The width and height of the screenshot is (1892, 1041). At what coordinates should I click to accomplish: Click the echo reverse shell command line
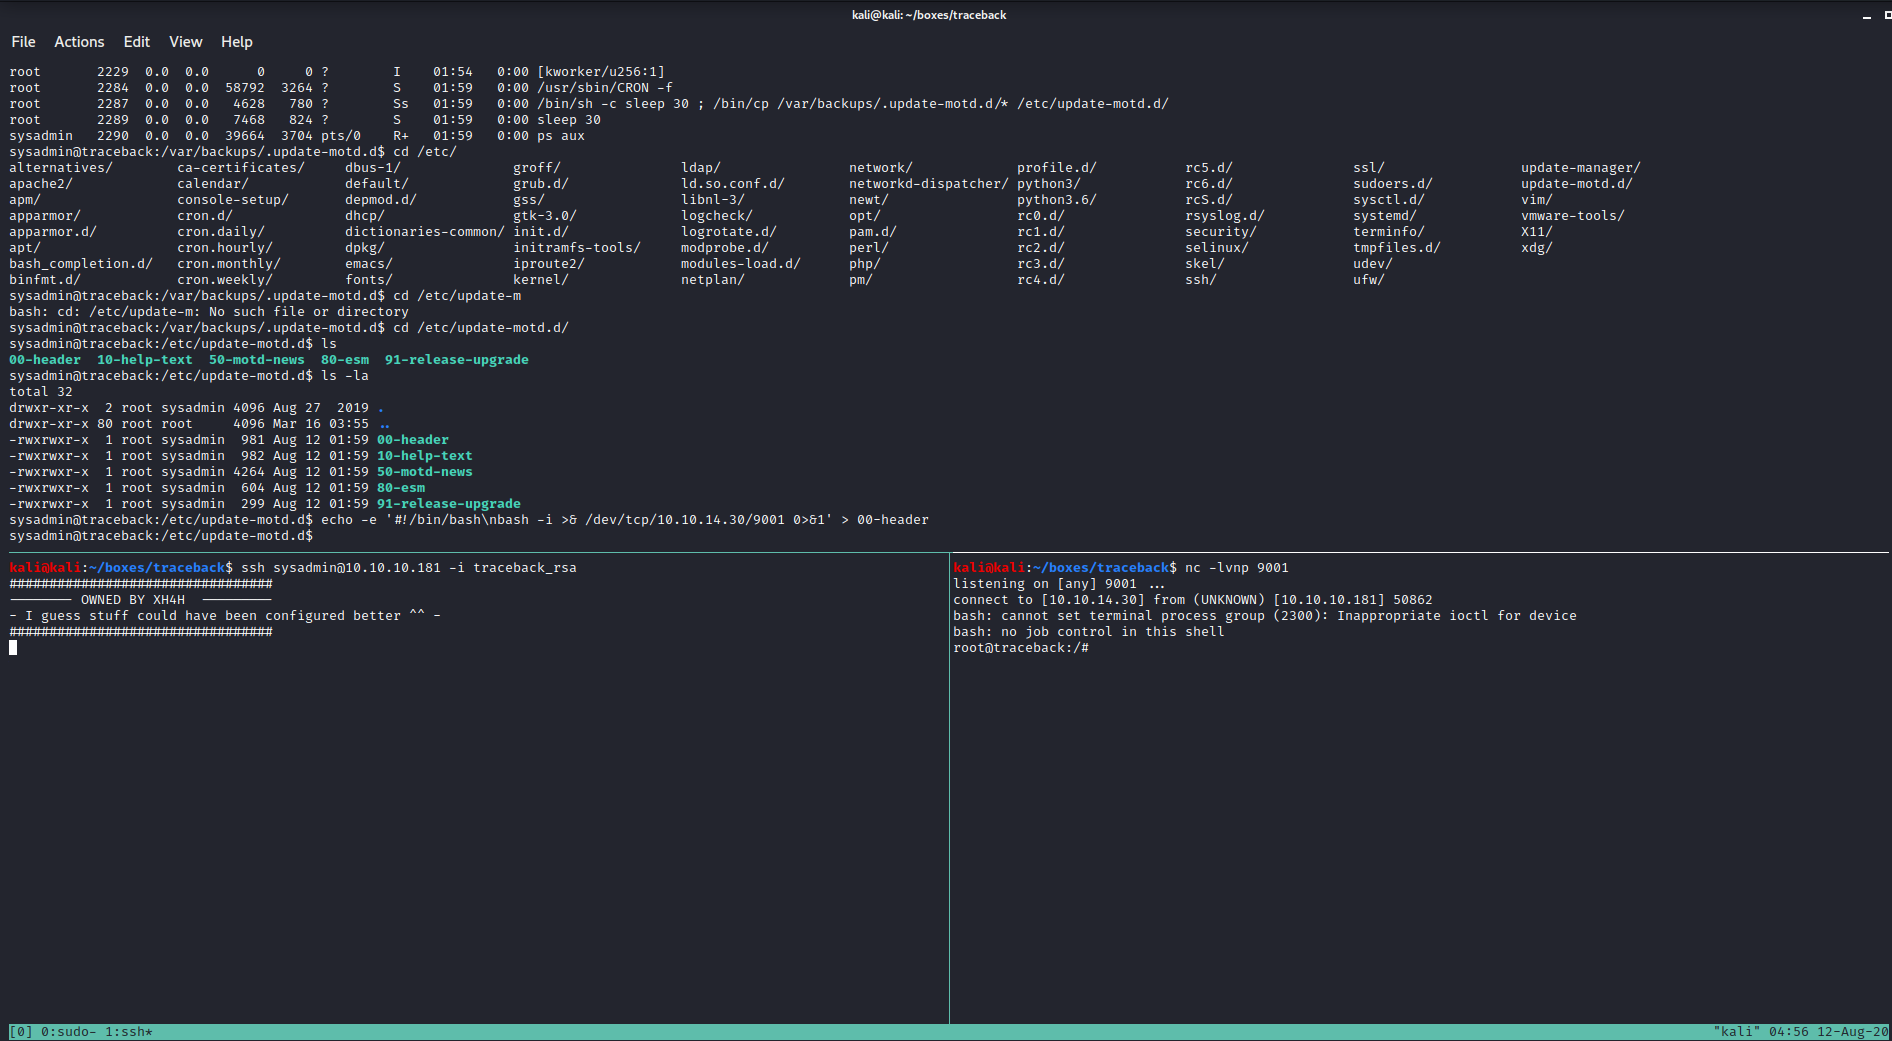click(625, 520)
